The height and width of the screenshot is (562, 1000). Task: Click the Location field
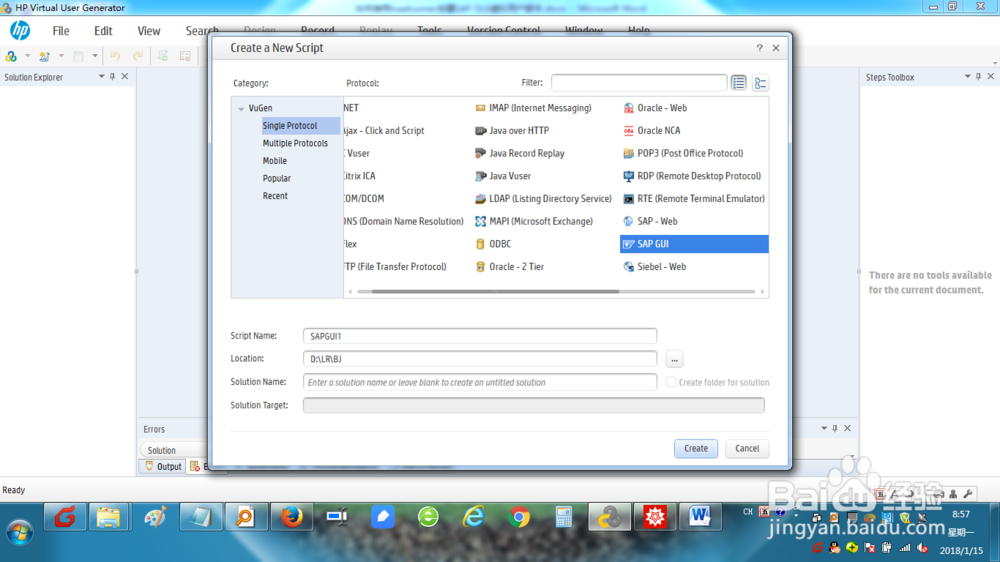pos(480,359)
